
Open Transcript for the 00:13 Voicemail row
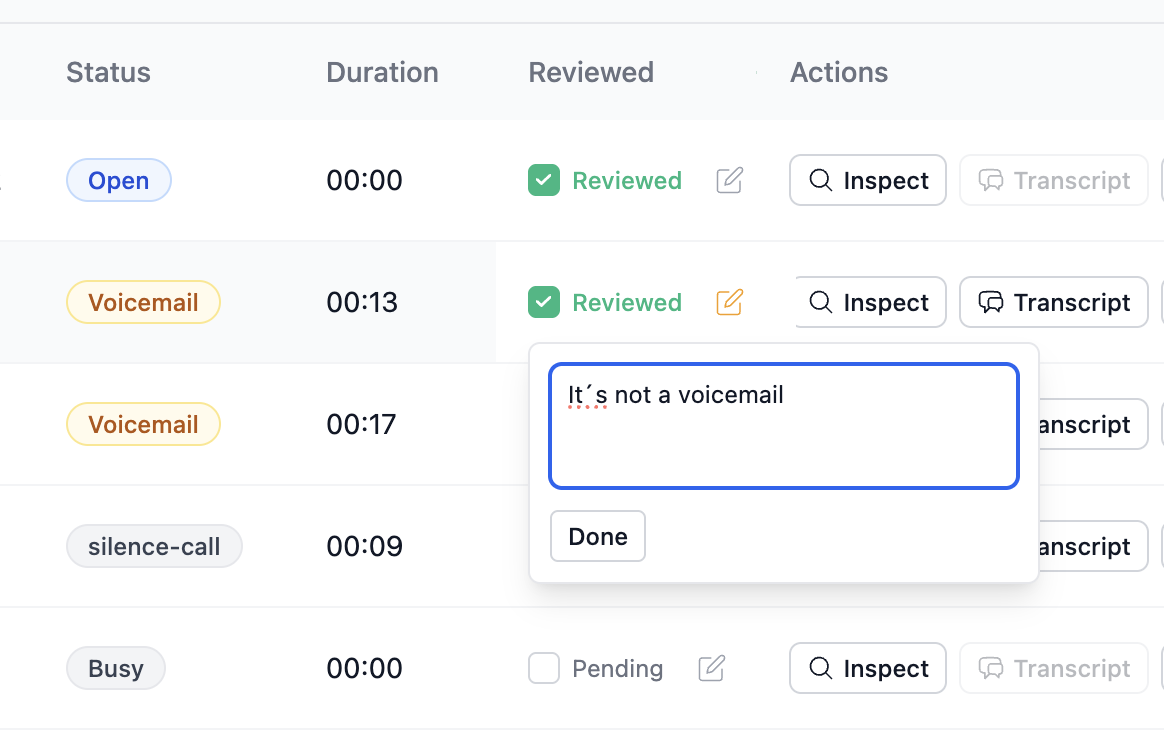coord(1054,302)
